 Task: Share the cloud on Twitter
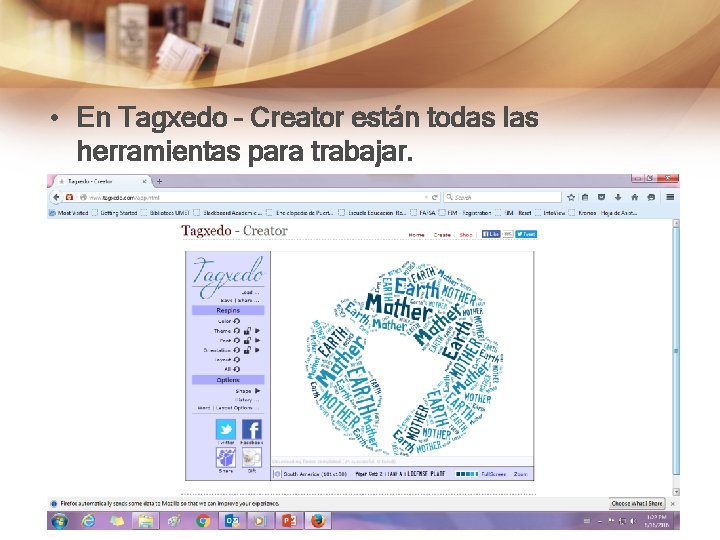[226, 430]
